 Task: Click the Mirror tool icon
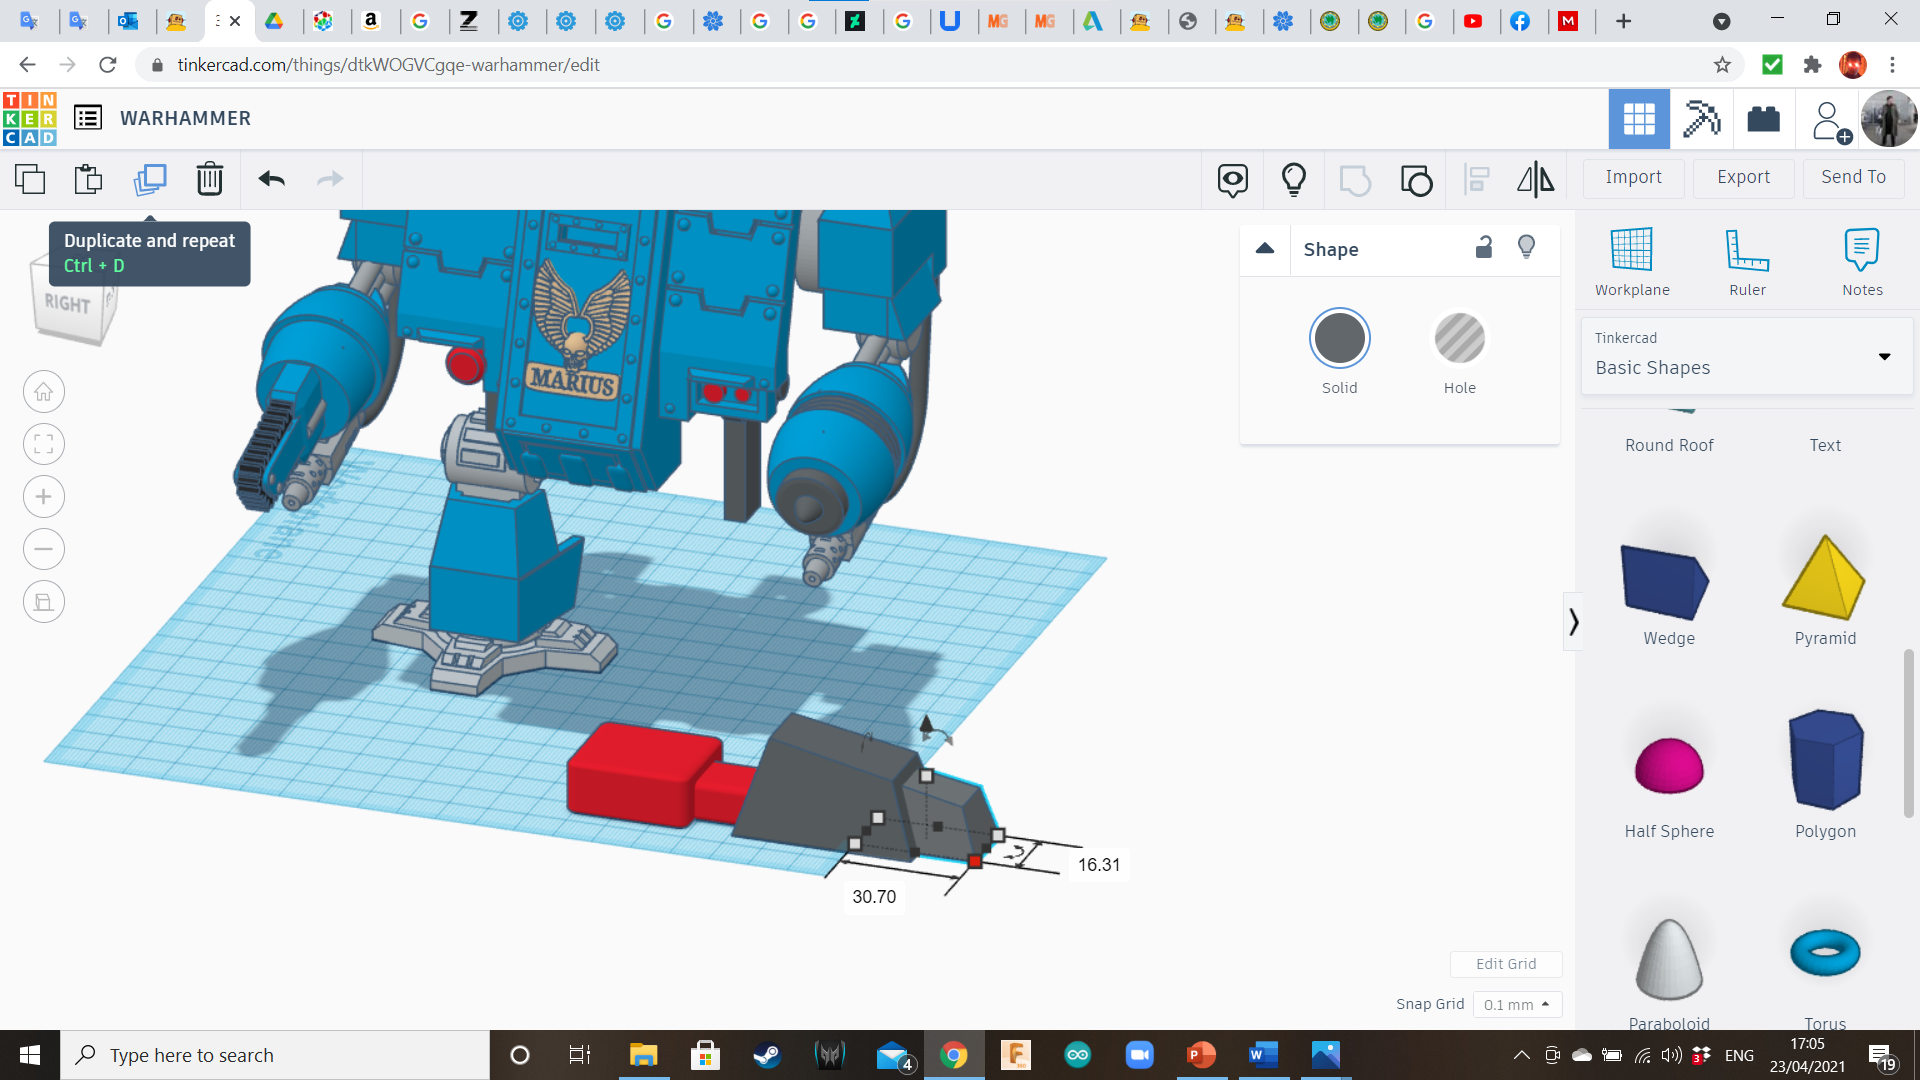click(x=1535, y=179)
